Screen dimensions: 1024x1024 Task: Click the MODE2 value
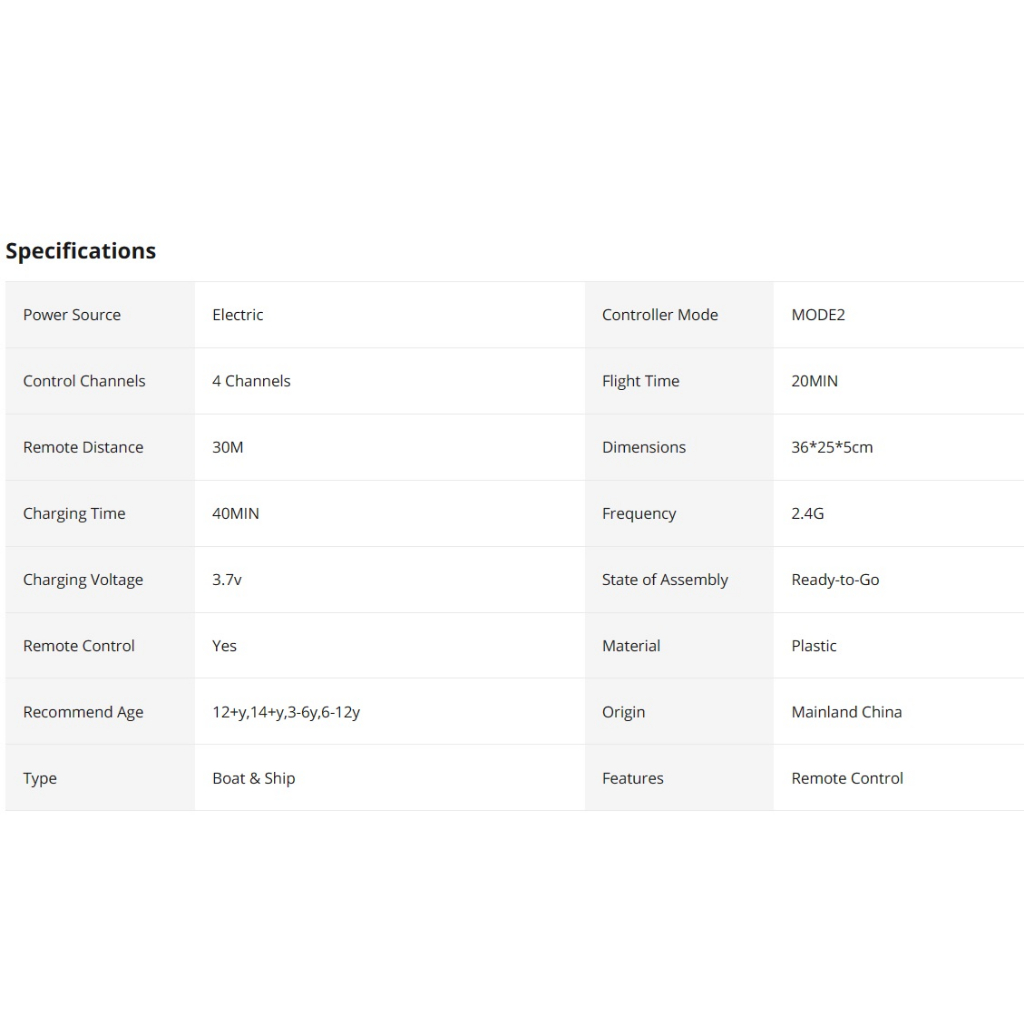click(818, 315)
